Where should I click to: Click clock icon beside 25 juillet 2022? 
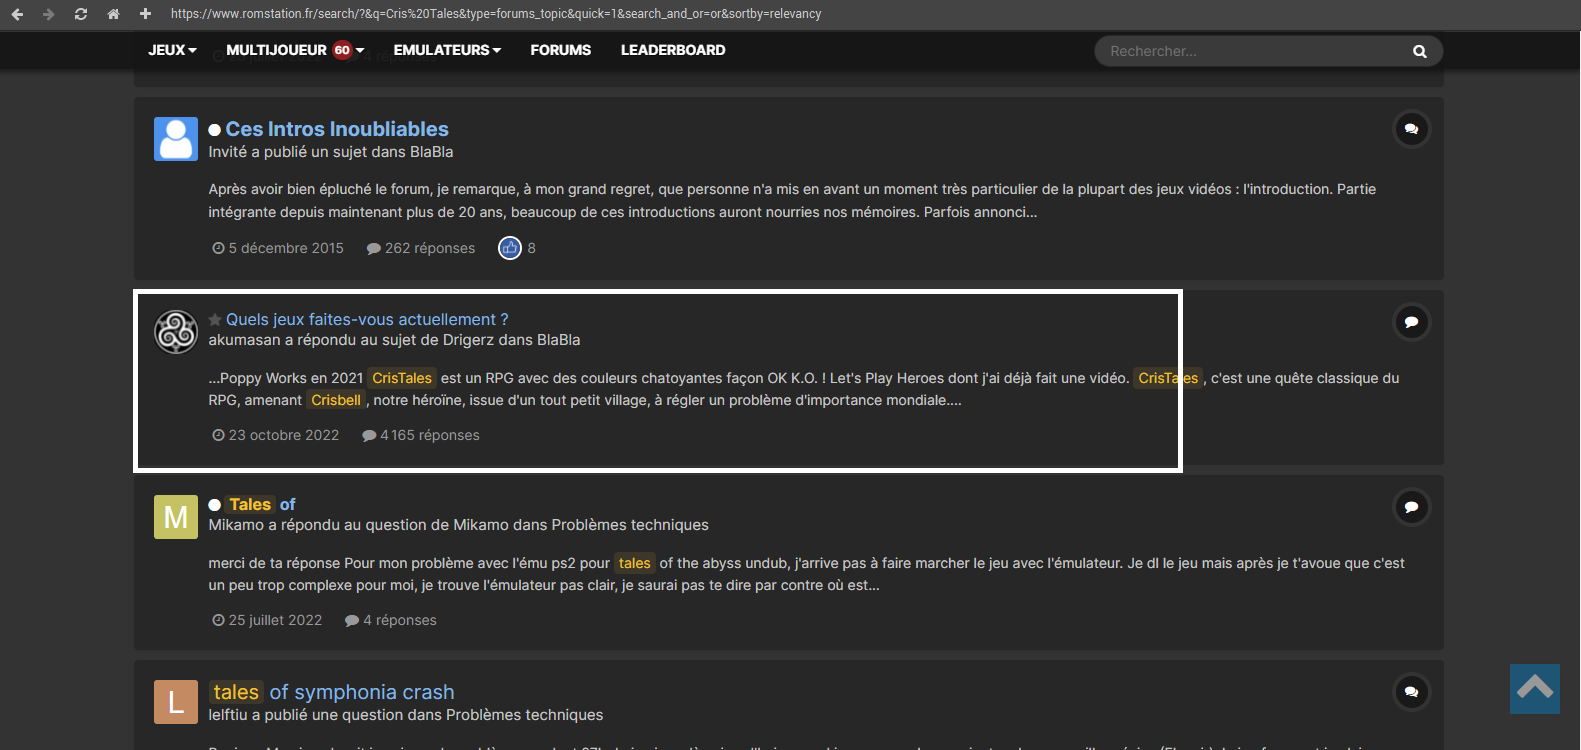pos(218,620)
